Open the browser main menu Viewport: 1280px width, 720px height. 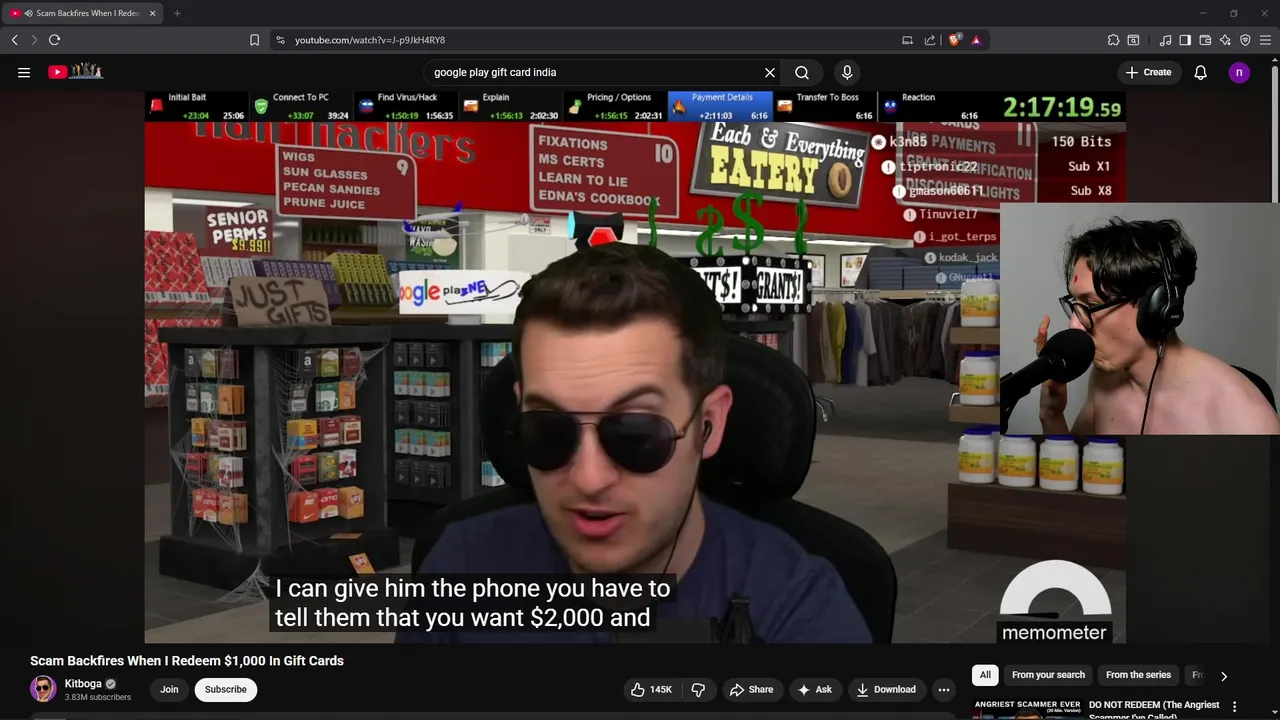point(1265,40)
